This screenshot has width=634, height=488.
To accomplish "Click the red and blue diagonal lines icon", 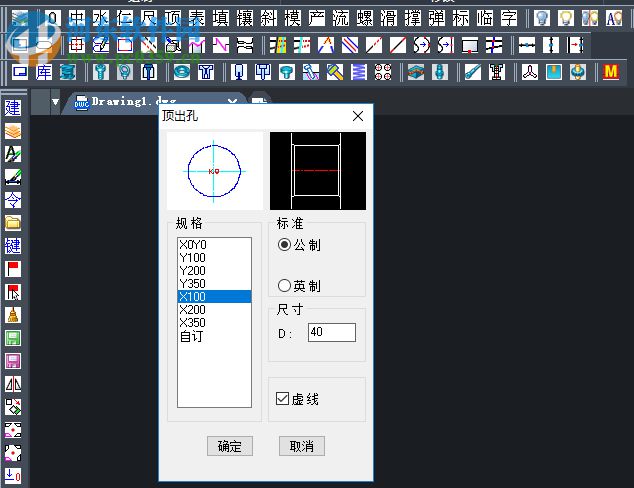I will [350, 45].
